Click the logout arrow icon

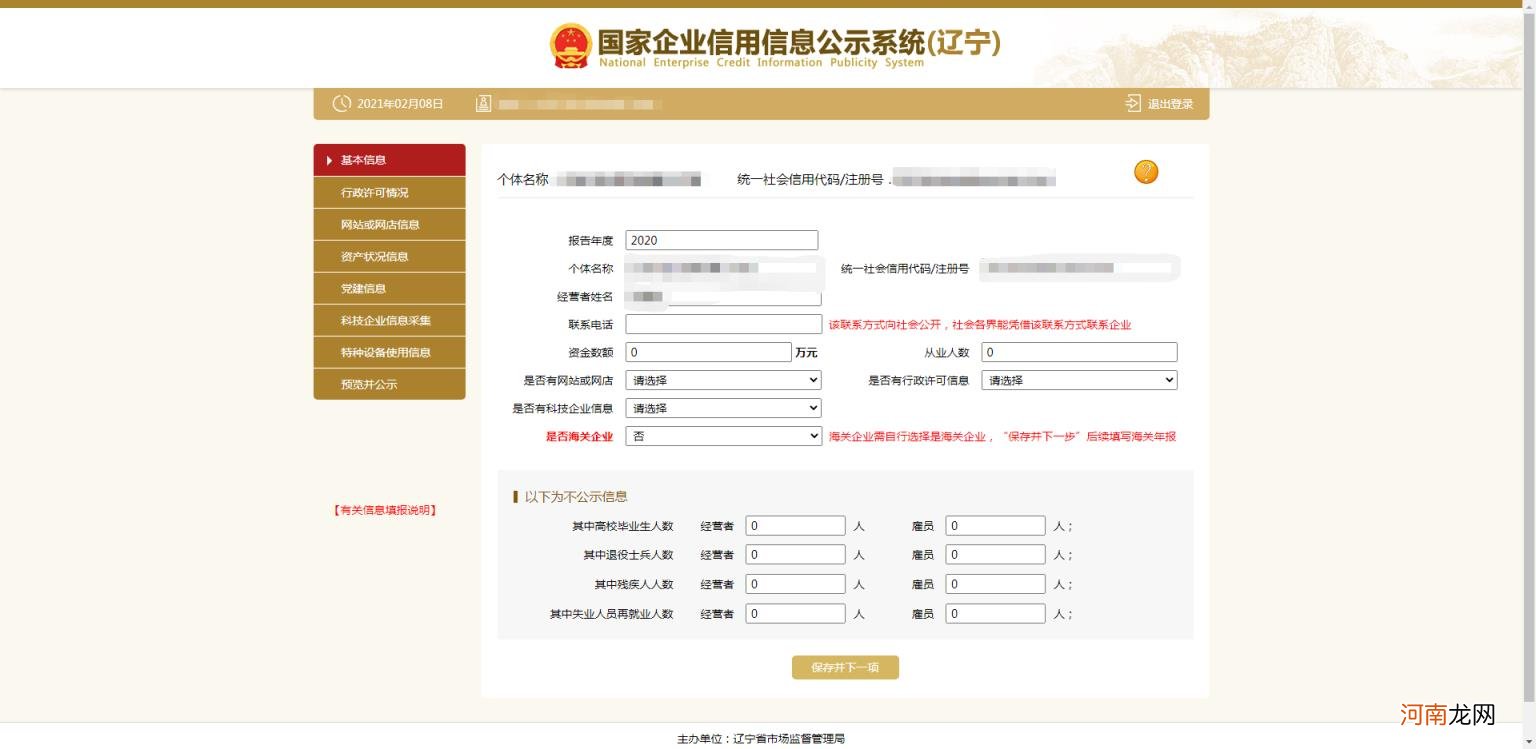click(1133, 104)
